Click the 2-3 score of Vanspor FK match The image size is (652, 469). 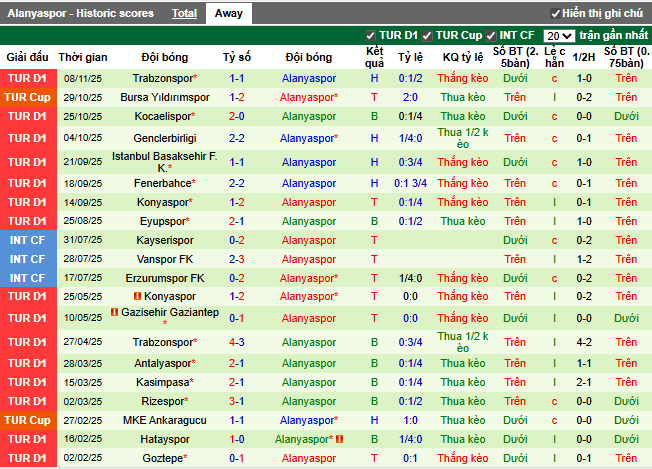237,259
